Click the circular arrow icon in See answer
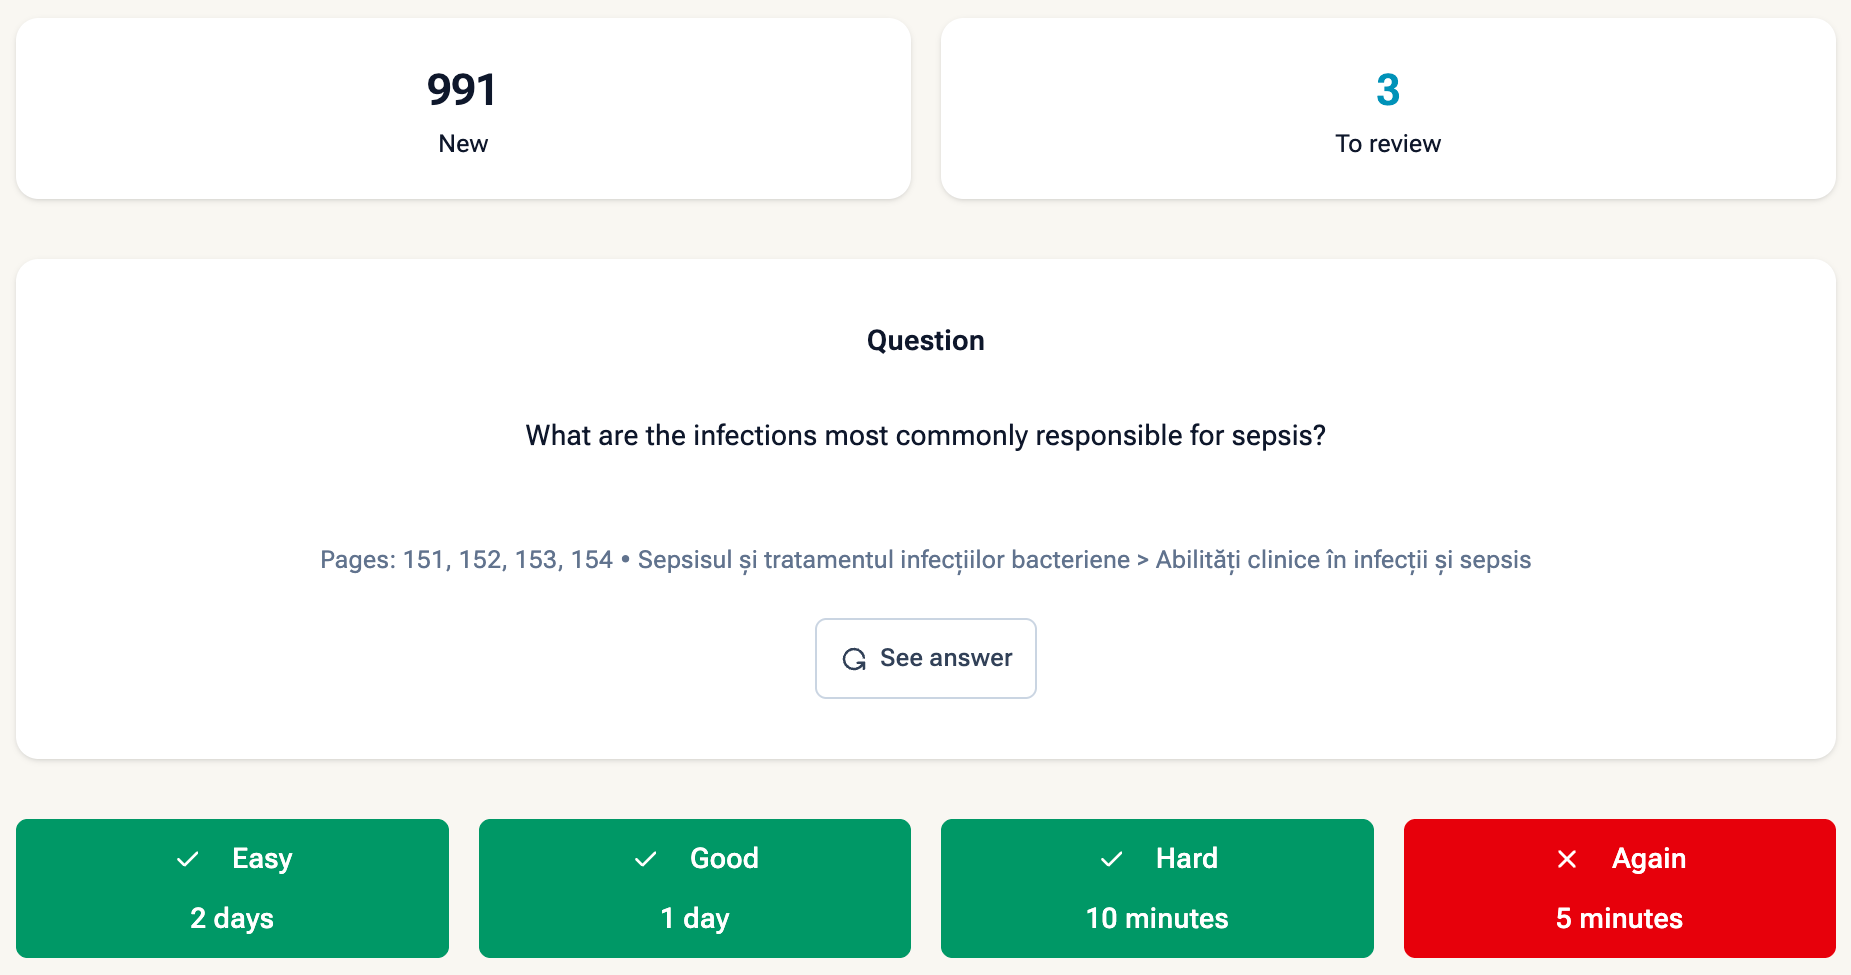Screen dimensions: 1851x975 tap(854, 659)
